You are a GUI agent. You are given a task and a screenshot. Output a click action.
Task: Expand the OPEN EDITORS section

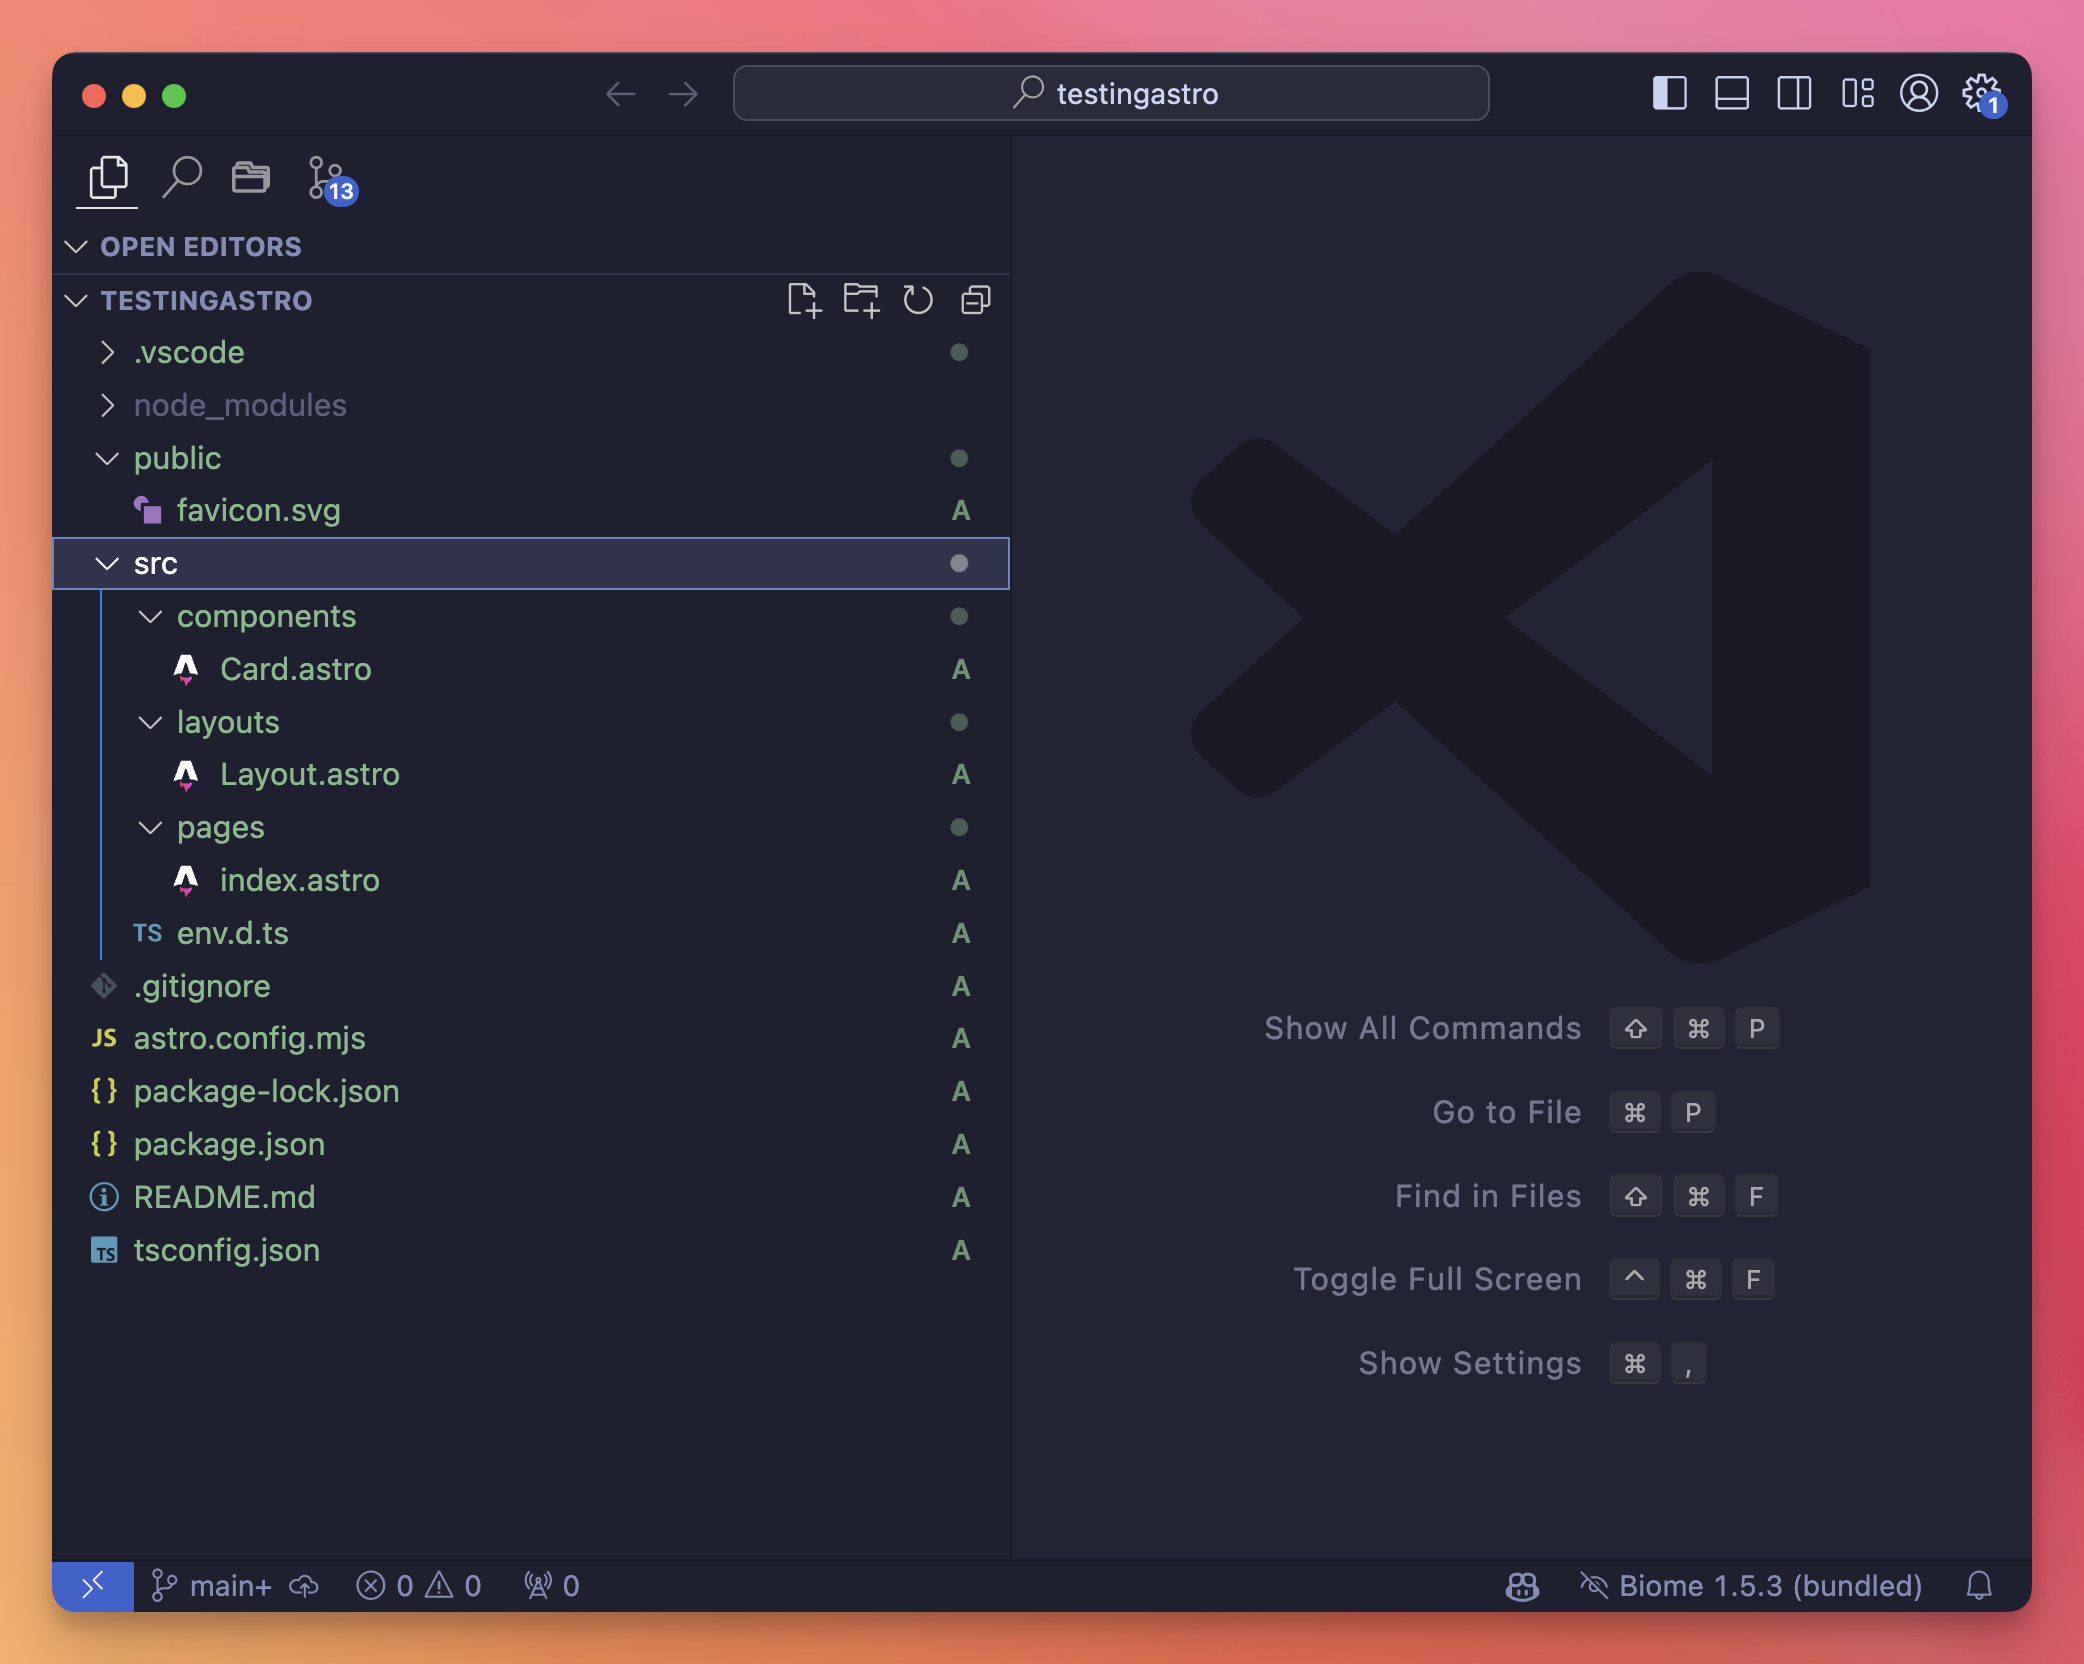click(x=200, y=246)
